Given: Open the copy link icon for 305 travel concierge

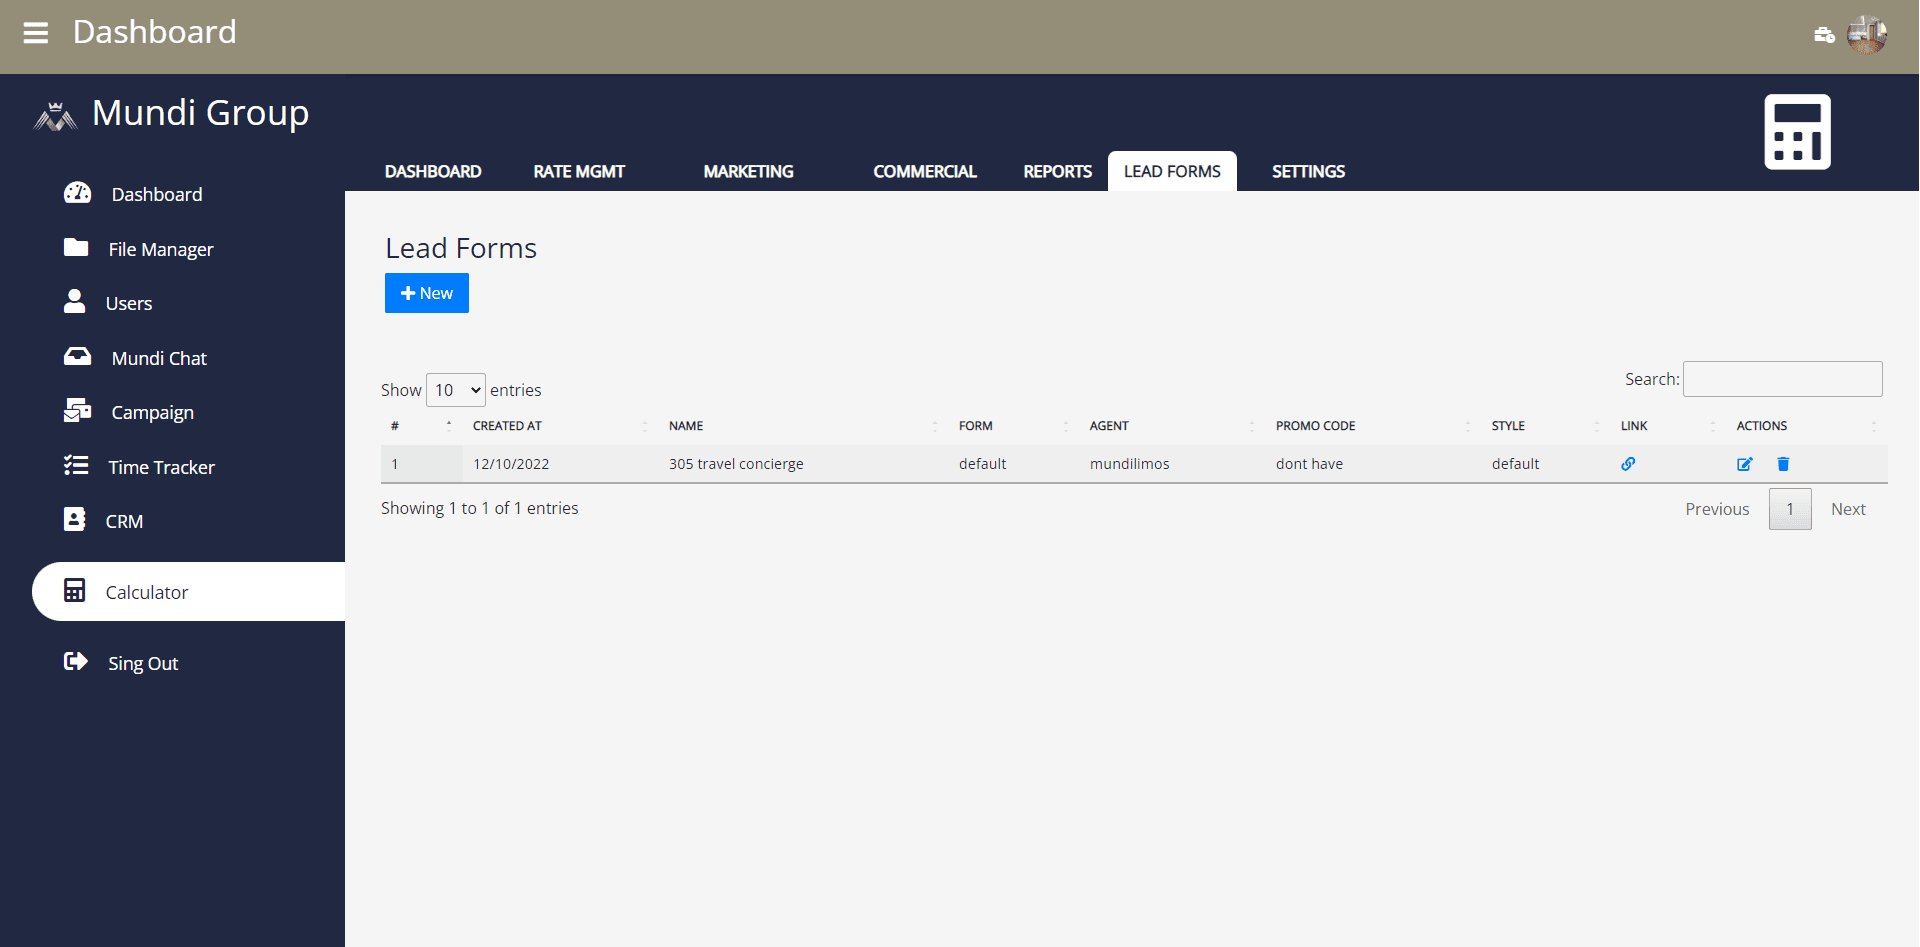Looking at the screenshot, I should pyautogui.click(x=1628, y=464).
